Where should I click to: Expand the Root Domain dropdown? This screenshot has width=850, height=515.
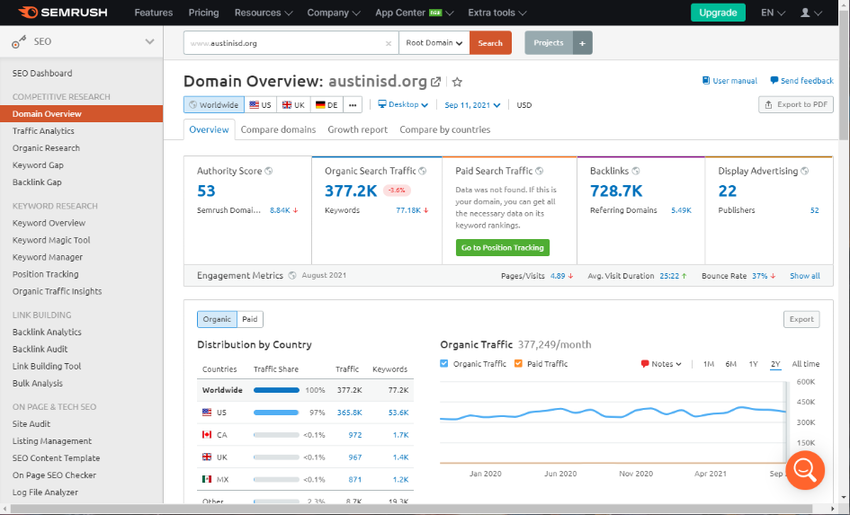(x=434, y=43)
